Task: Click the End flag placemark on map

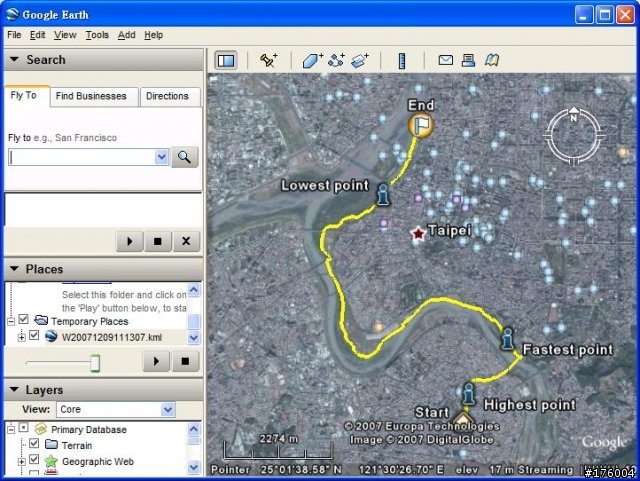Action: [420, 125]
